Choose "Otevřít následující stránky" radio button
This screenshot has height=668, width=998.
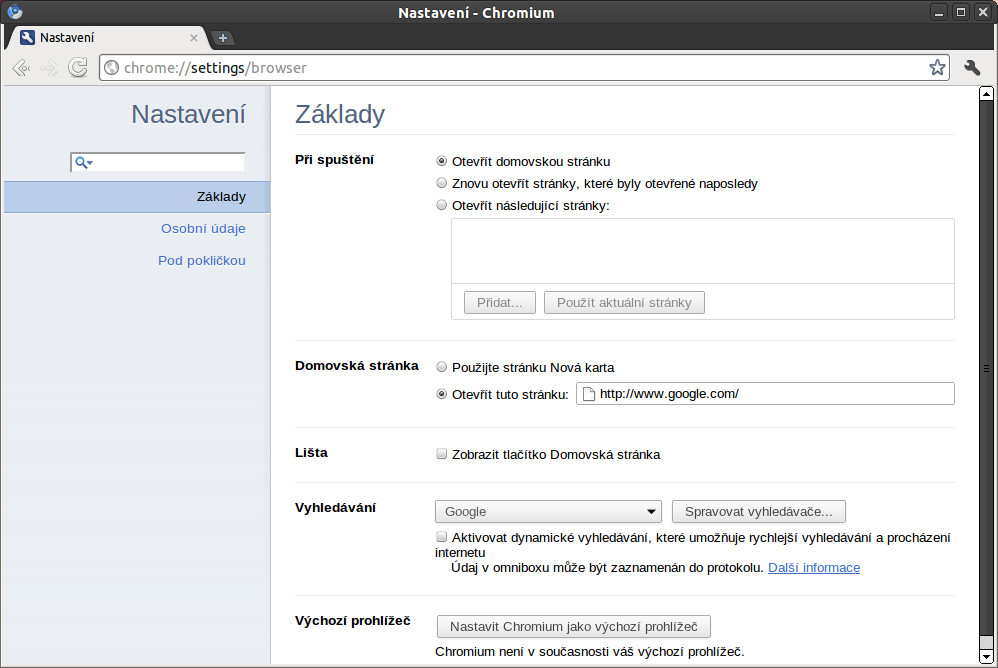441,205
